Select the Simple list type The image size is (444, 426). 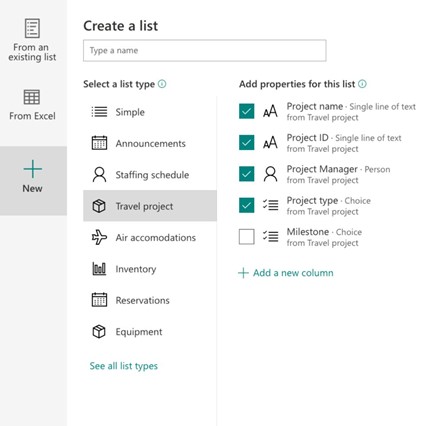point(150,112)
